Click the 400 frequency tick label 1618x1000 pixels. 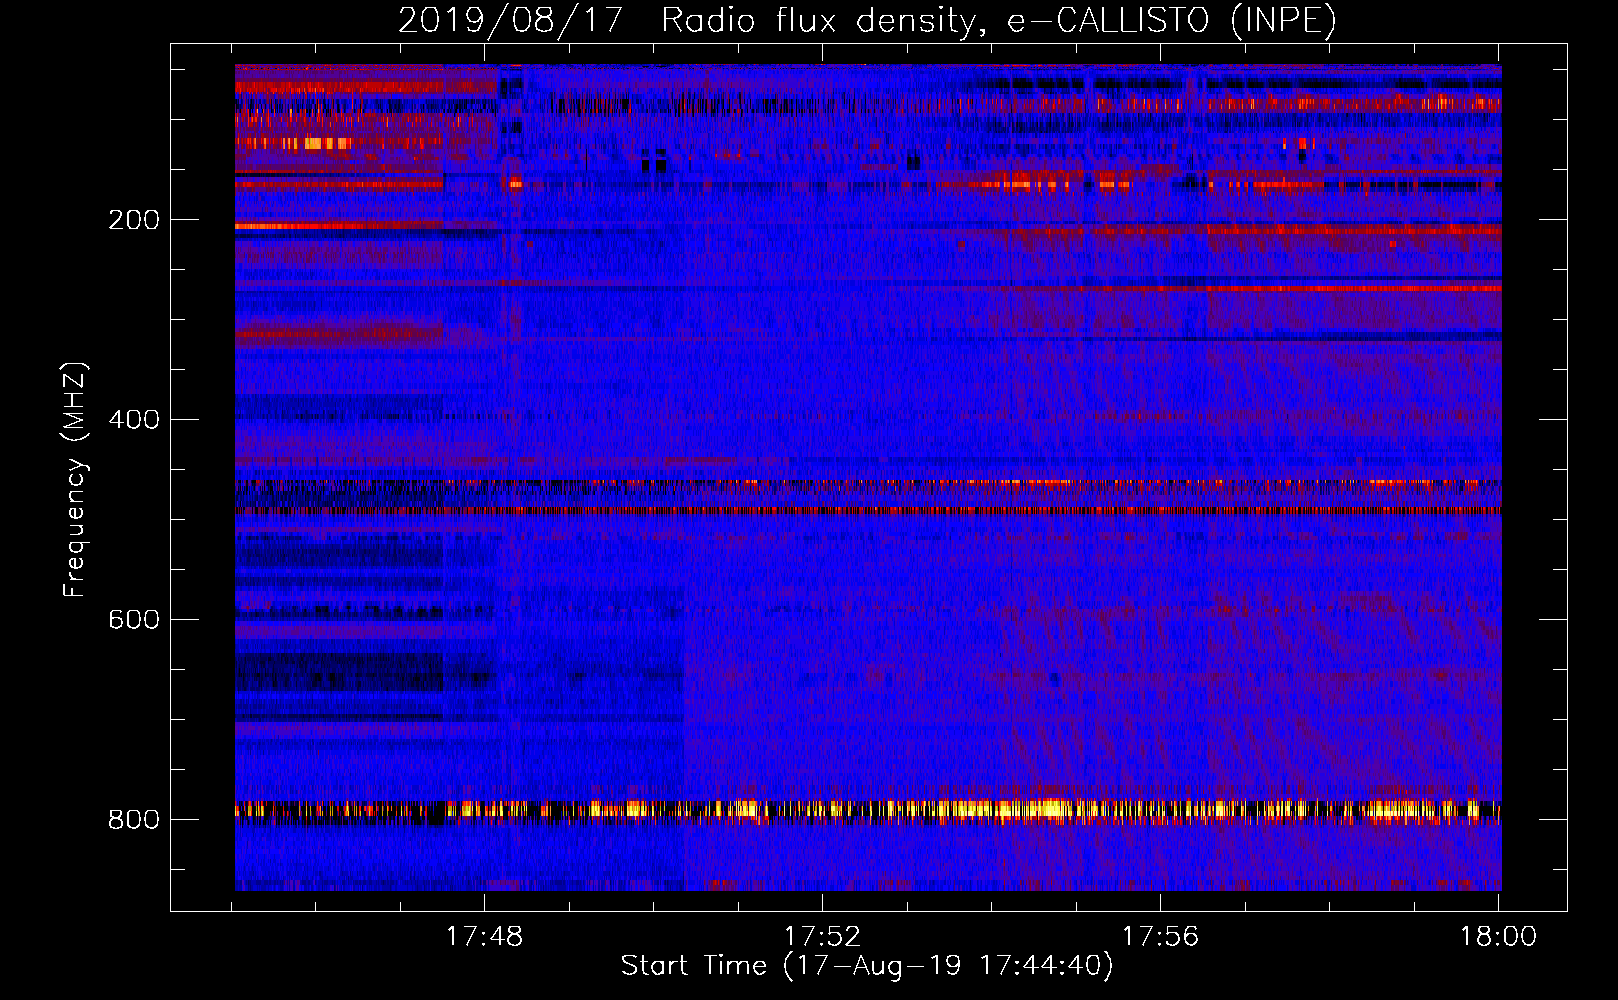[x=134, y=420]
